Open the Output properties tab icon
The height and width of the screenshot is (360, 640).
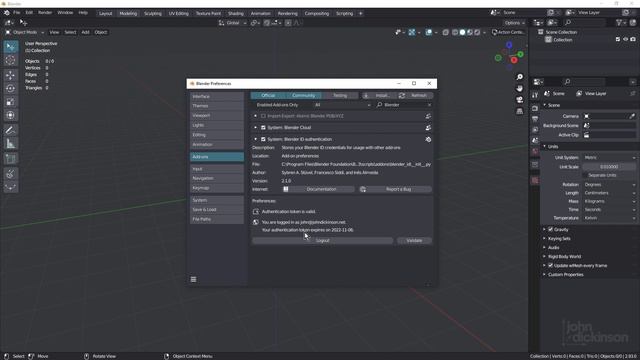point(535,119)
